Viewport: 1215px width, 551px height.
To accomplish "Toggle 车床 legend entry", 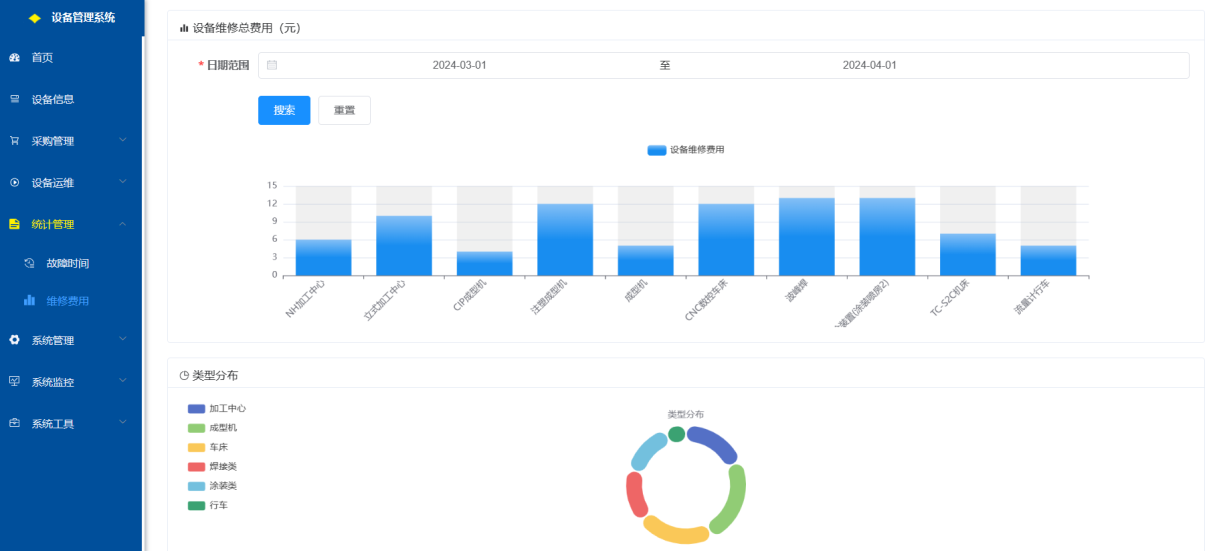I will pyautogui.click(x=208, y=447).
